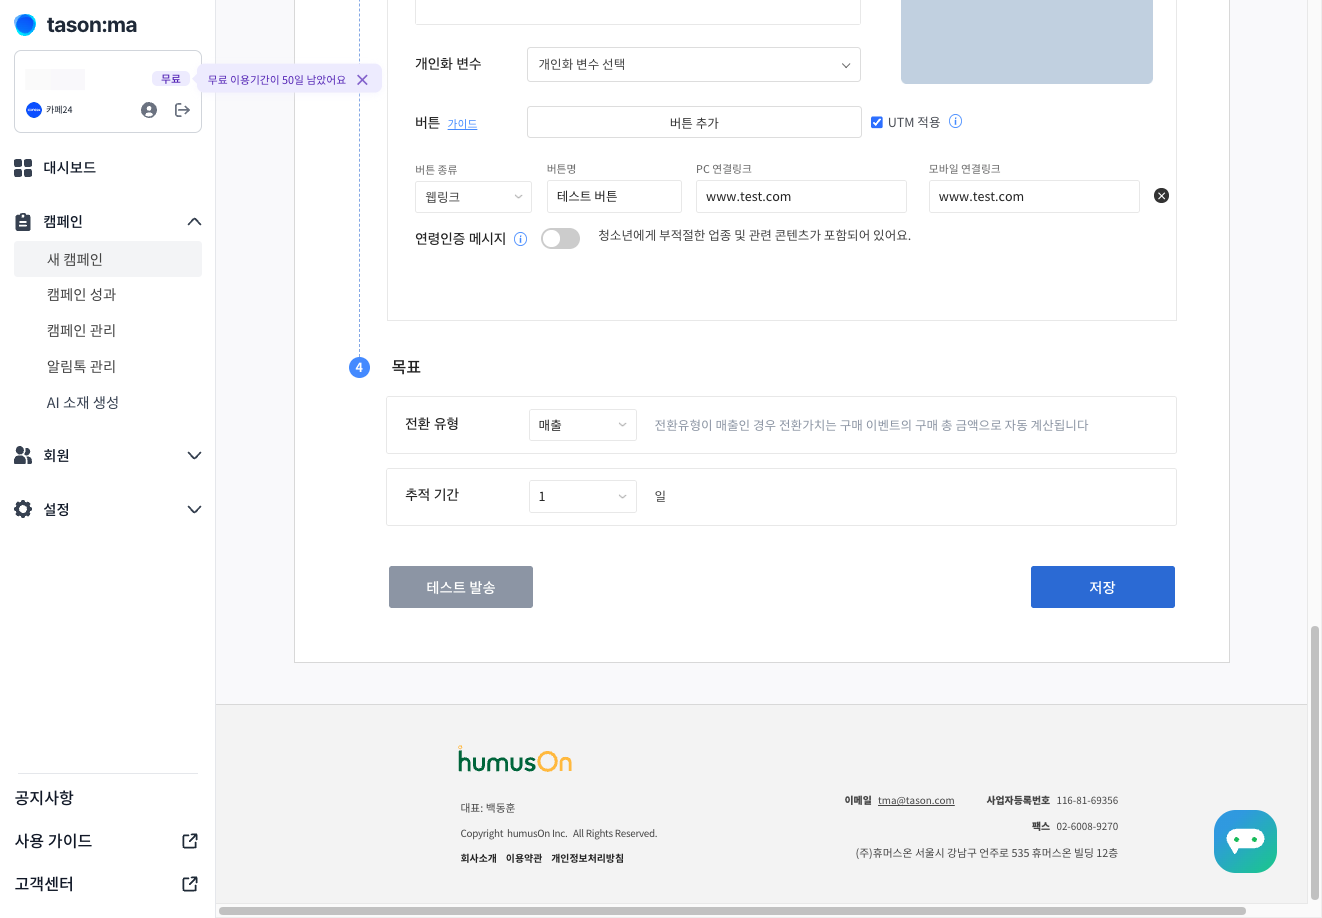Click the 목표 section heading
The height and width of the screenshot is (918, 1322).
(406, 367)
